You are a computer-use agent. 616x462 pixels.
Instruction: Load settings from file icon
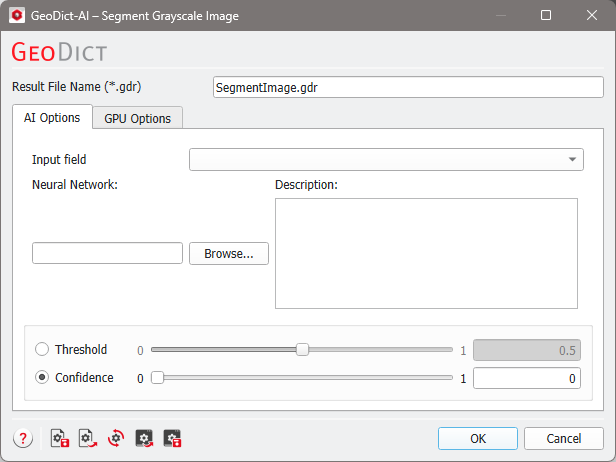88,438
